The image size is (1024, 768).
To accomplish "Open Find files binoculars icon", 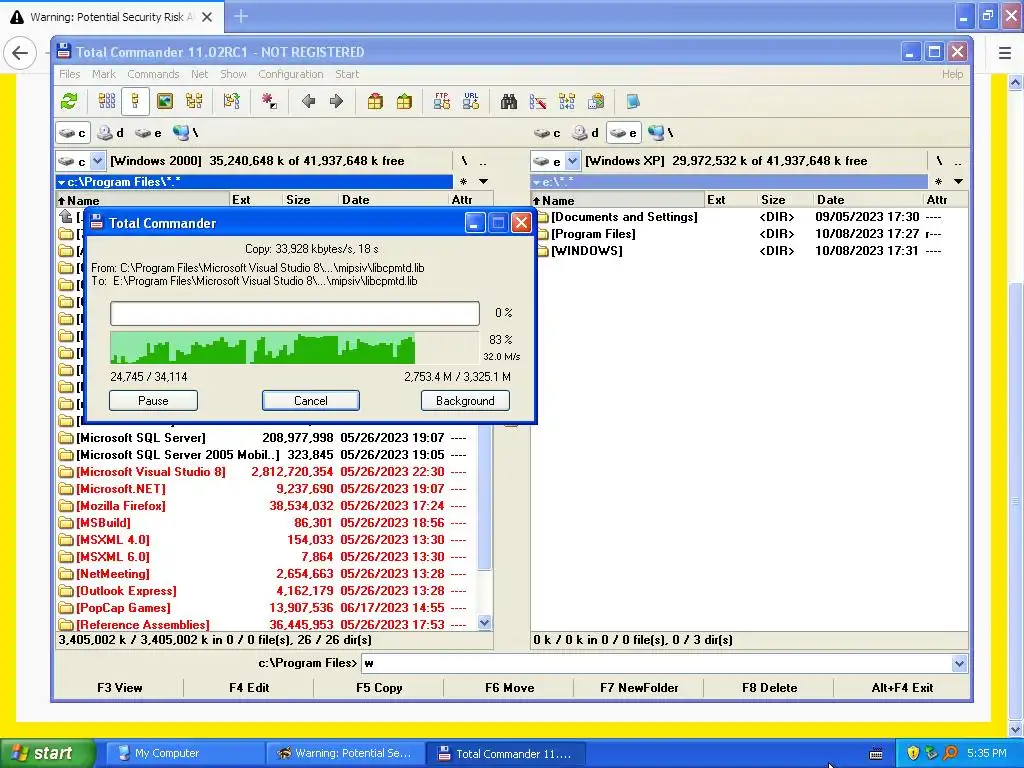I will tap(509, 101).
